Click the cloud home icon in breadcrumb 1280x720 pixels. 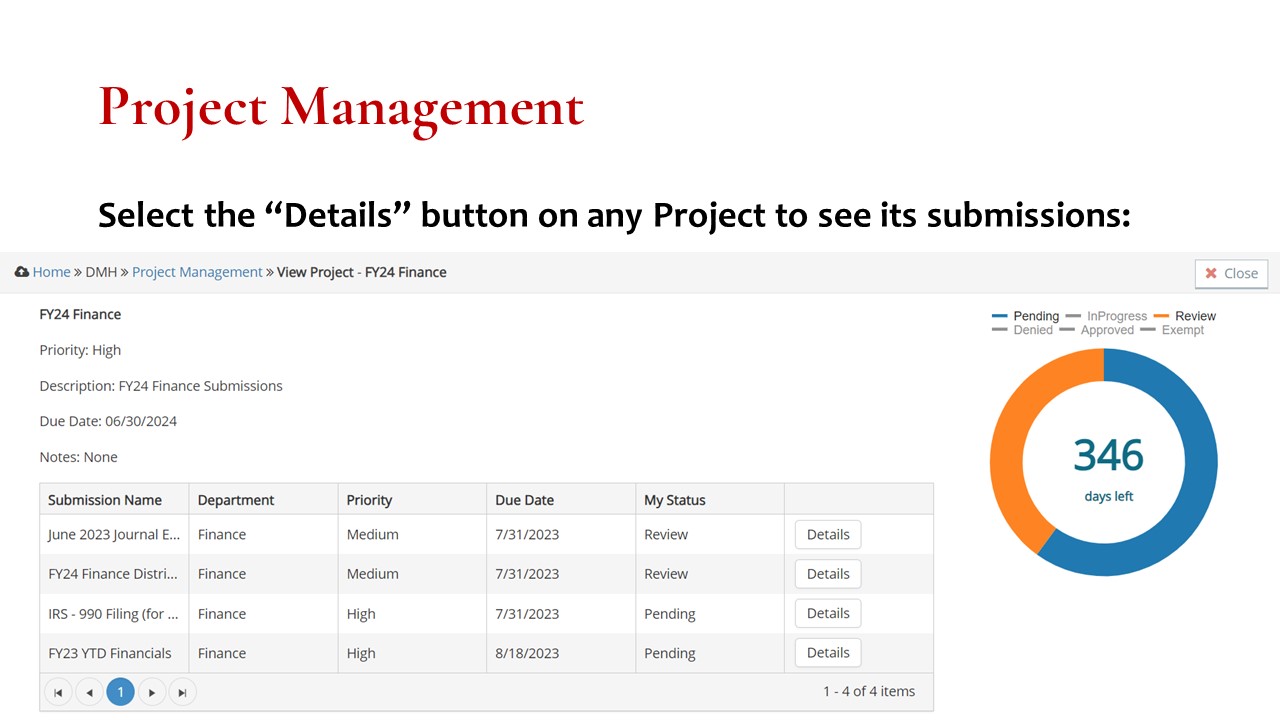click(x=22, y=272)
